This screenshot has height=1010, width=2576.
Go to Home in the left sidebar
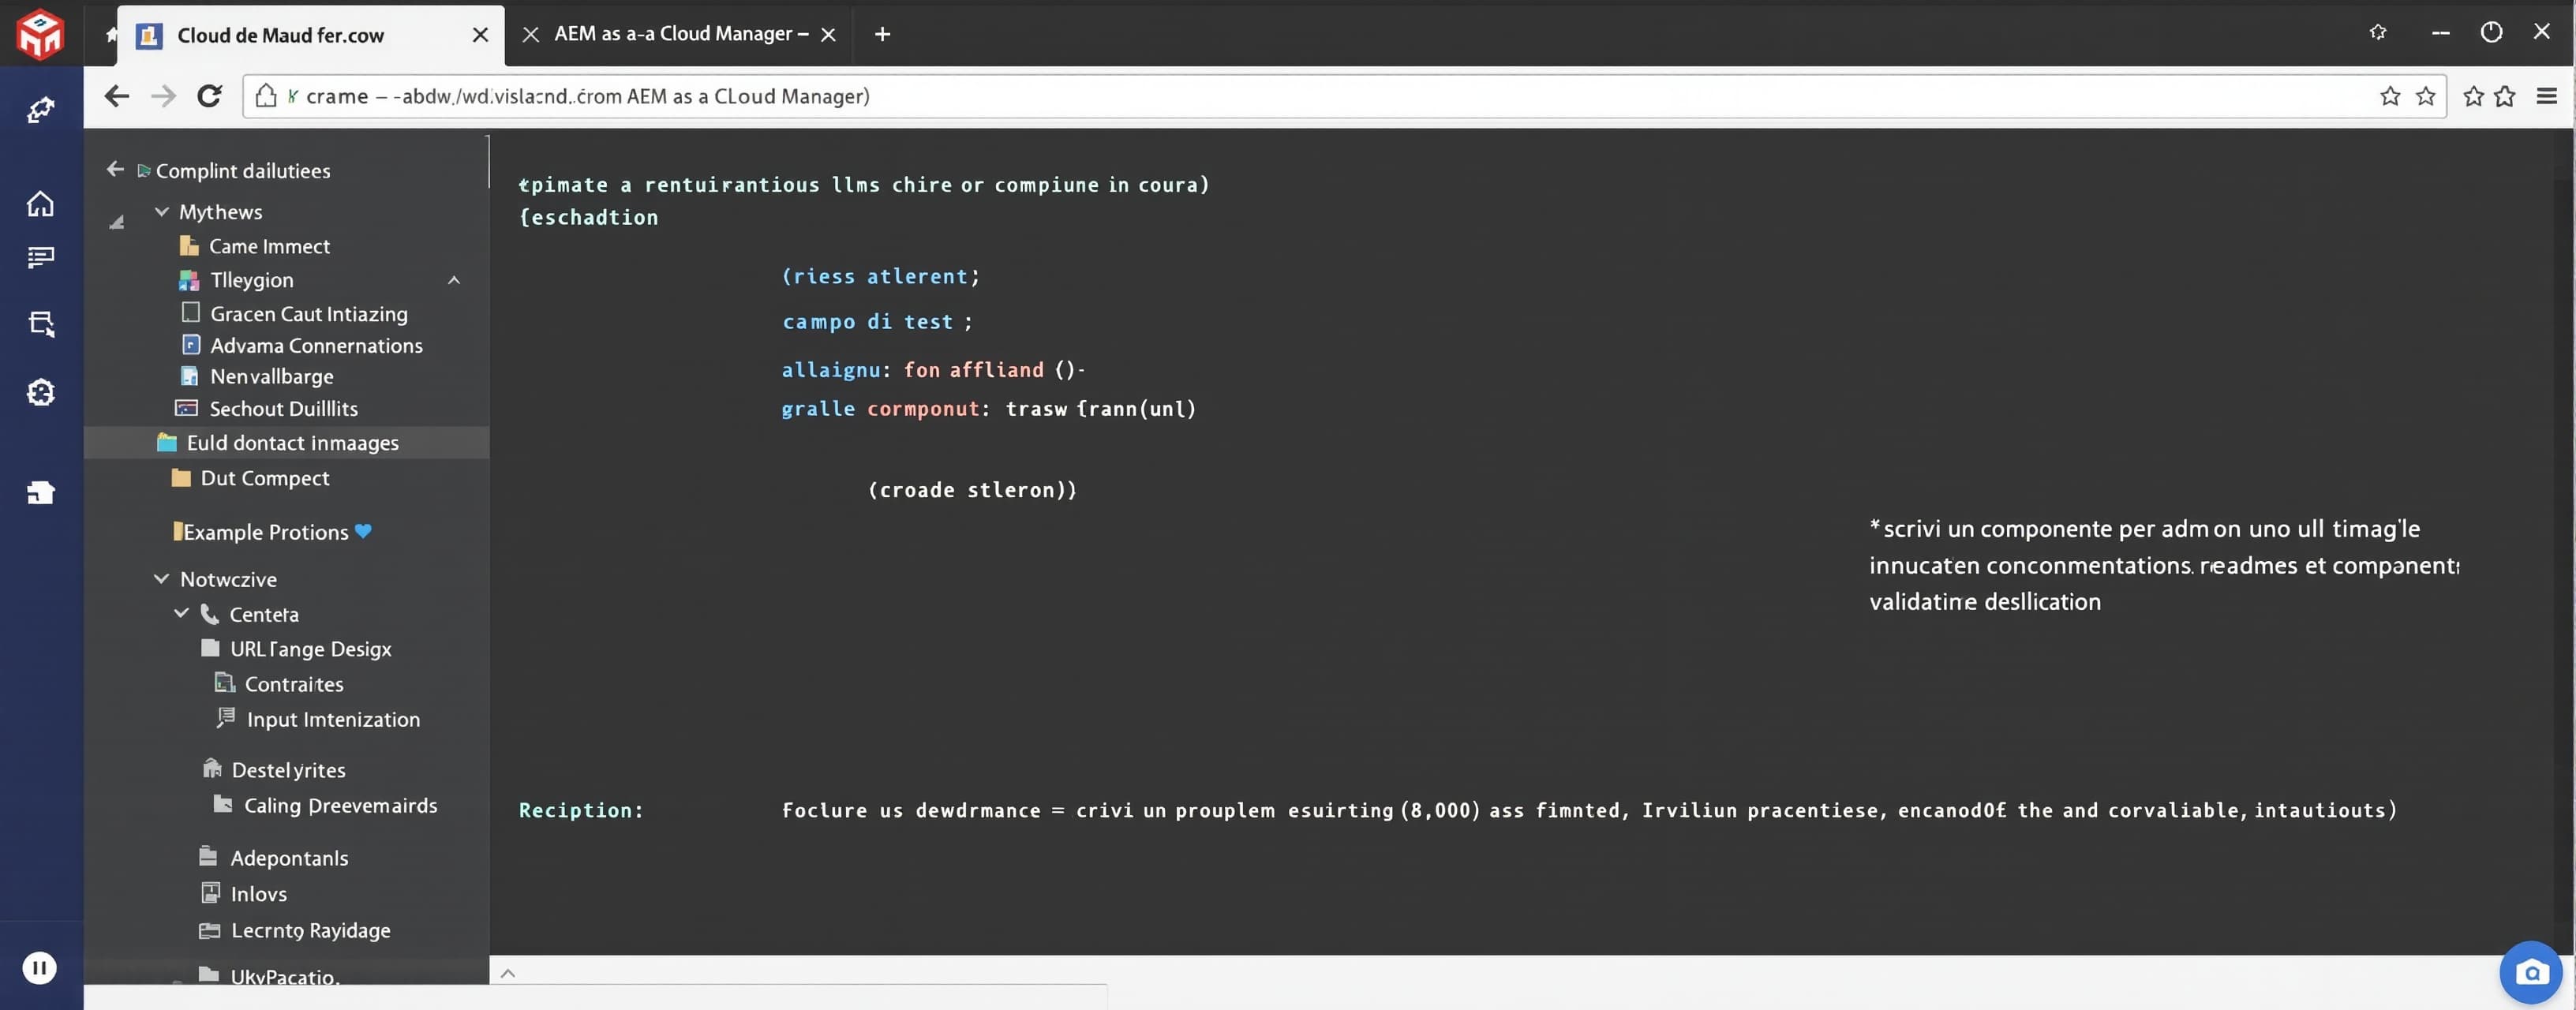[x=40, y=204]
